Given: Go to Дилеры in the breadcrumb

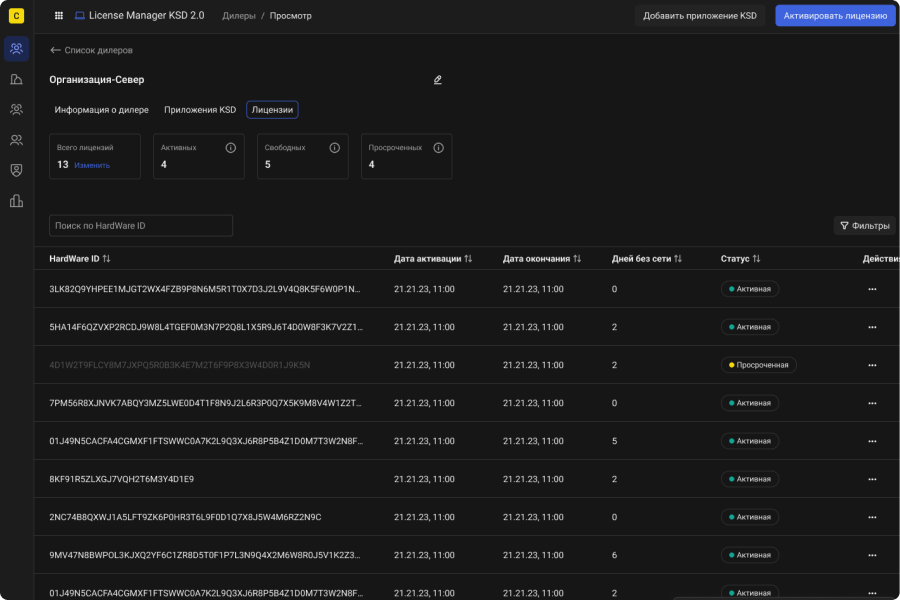Looking at the screenshot, I should [x=239, y=16].
